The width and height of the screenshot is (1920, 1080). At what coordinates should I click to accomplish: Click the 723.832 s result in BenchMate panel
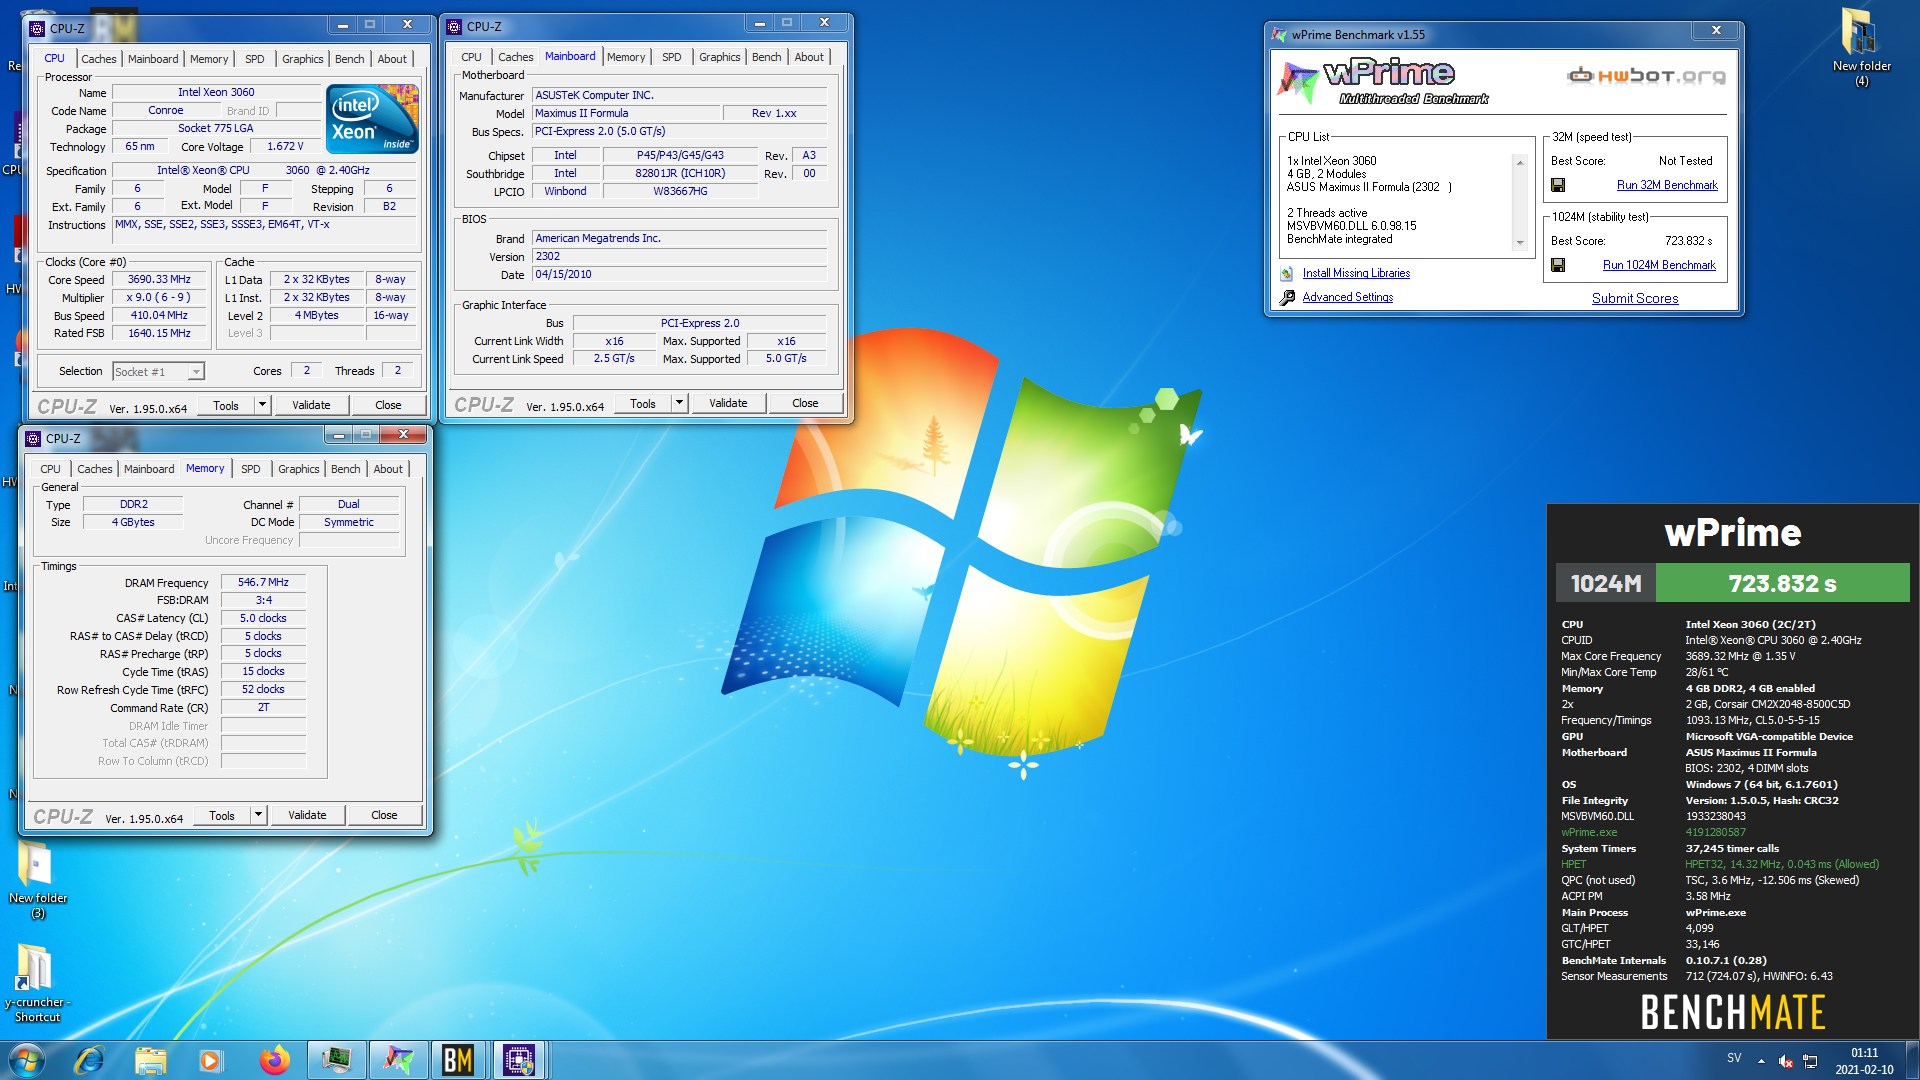coord(1782,583)
